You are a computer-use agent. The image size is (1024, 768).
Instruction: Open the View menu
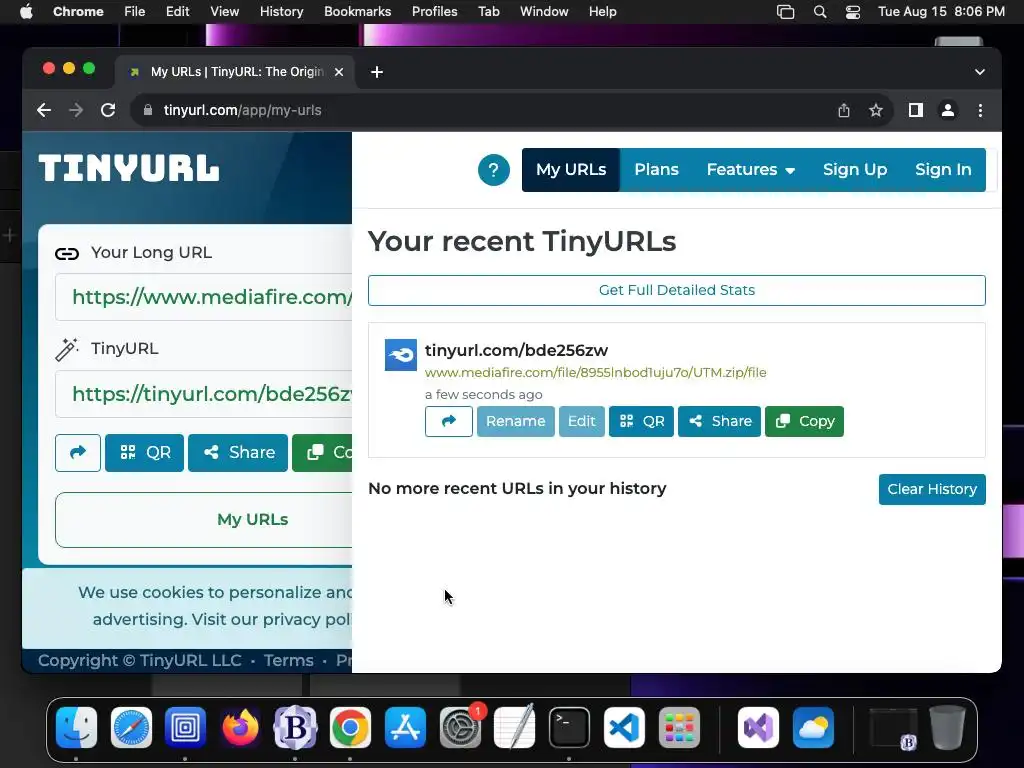(x=224, y=12)
